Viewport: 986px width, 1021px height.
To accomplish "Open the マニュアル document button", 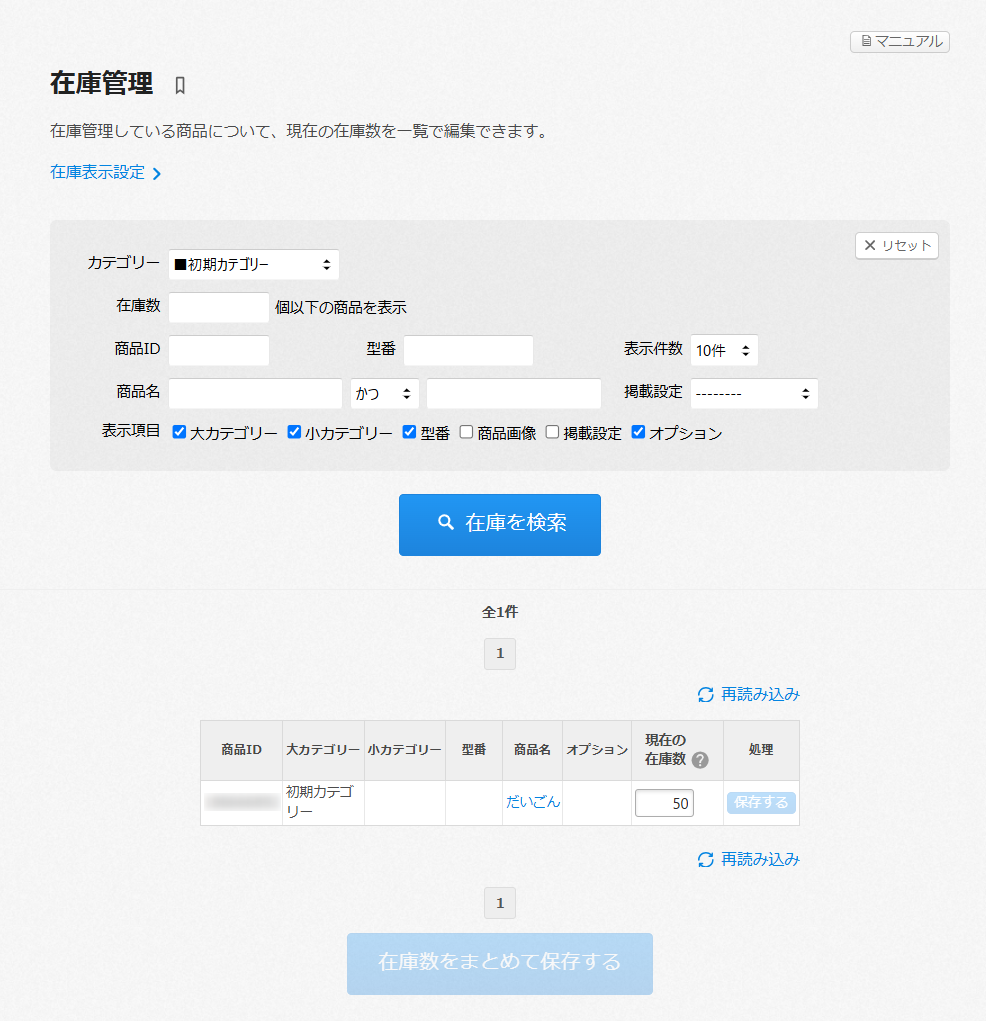I will [899, 41].
